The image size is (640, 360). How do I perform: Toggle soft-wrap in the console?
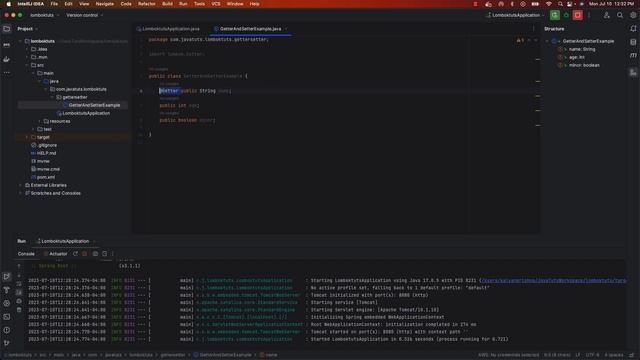coord(19,284)
